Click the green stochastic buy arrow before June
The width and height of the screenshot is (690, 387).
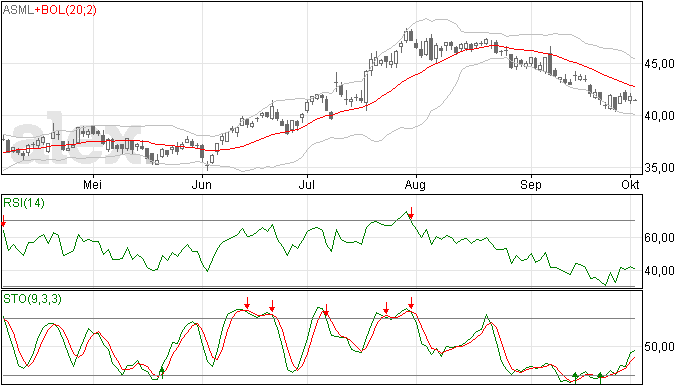(162, 372)
